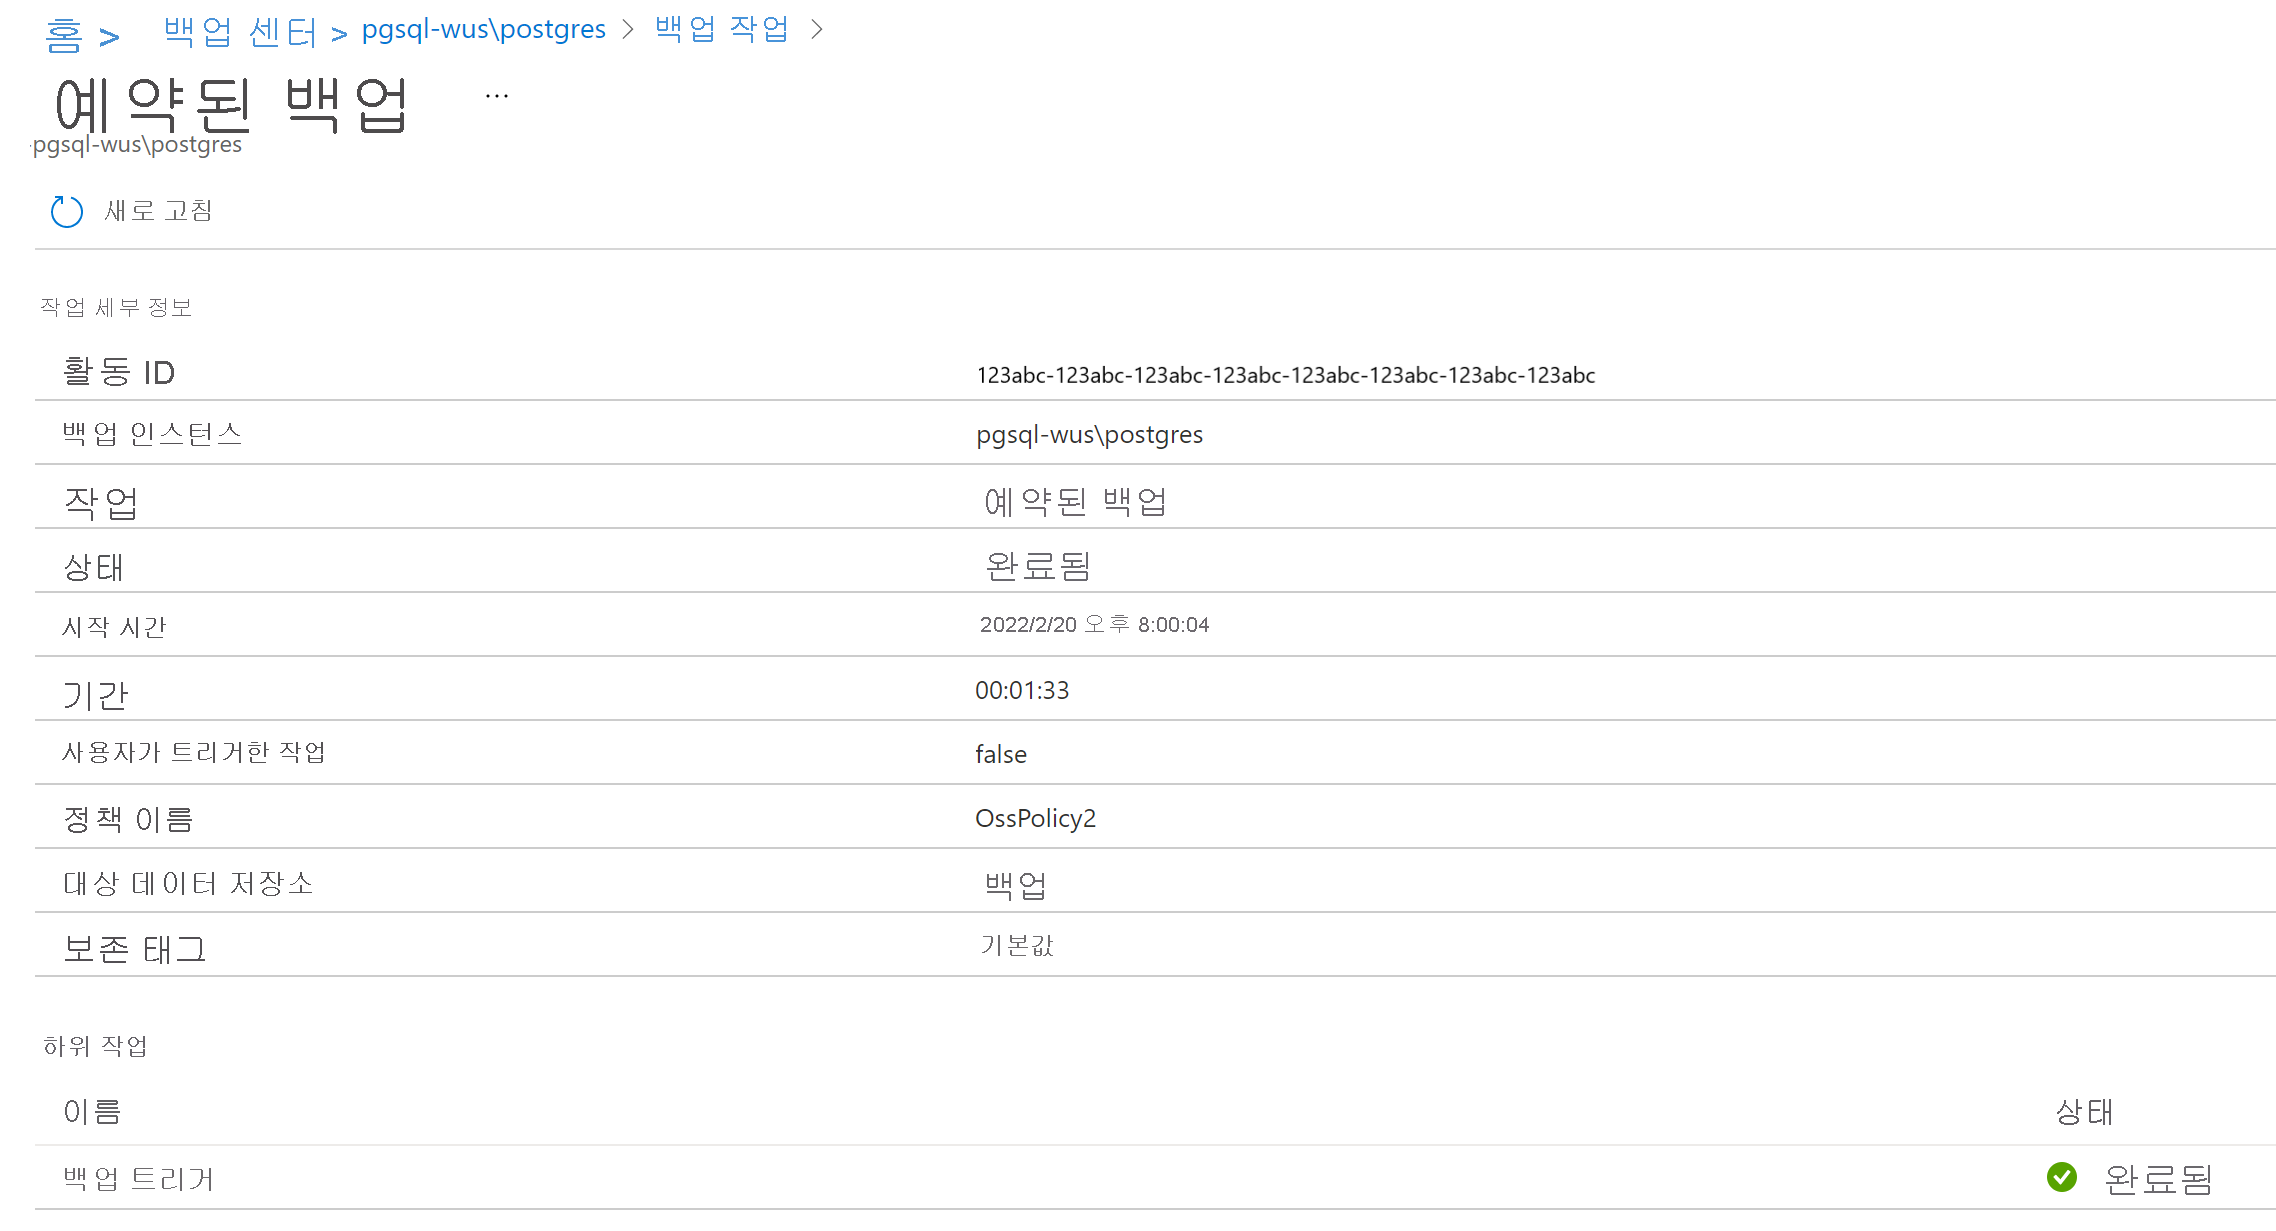Image resolution: width=2276 pixels, height=1231 pixels.
Task: Click the green completed checkmark icon
Action: 2061,1177
